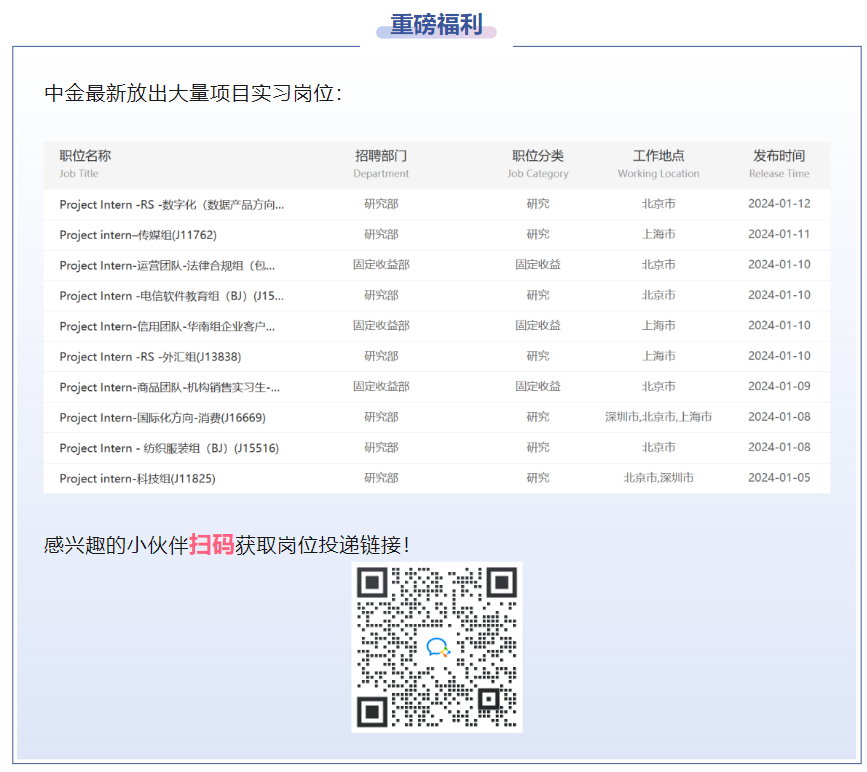
Task: Click the pink 扫码 highlighted text
Action: click(x=212, y=545)
